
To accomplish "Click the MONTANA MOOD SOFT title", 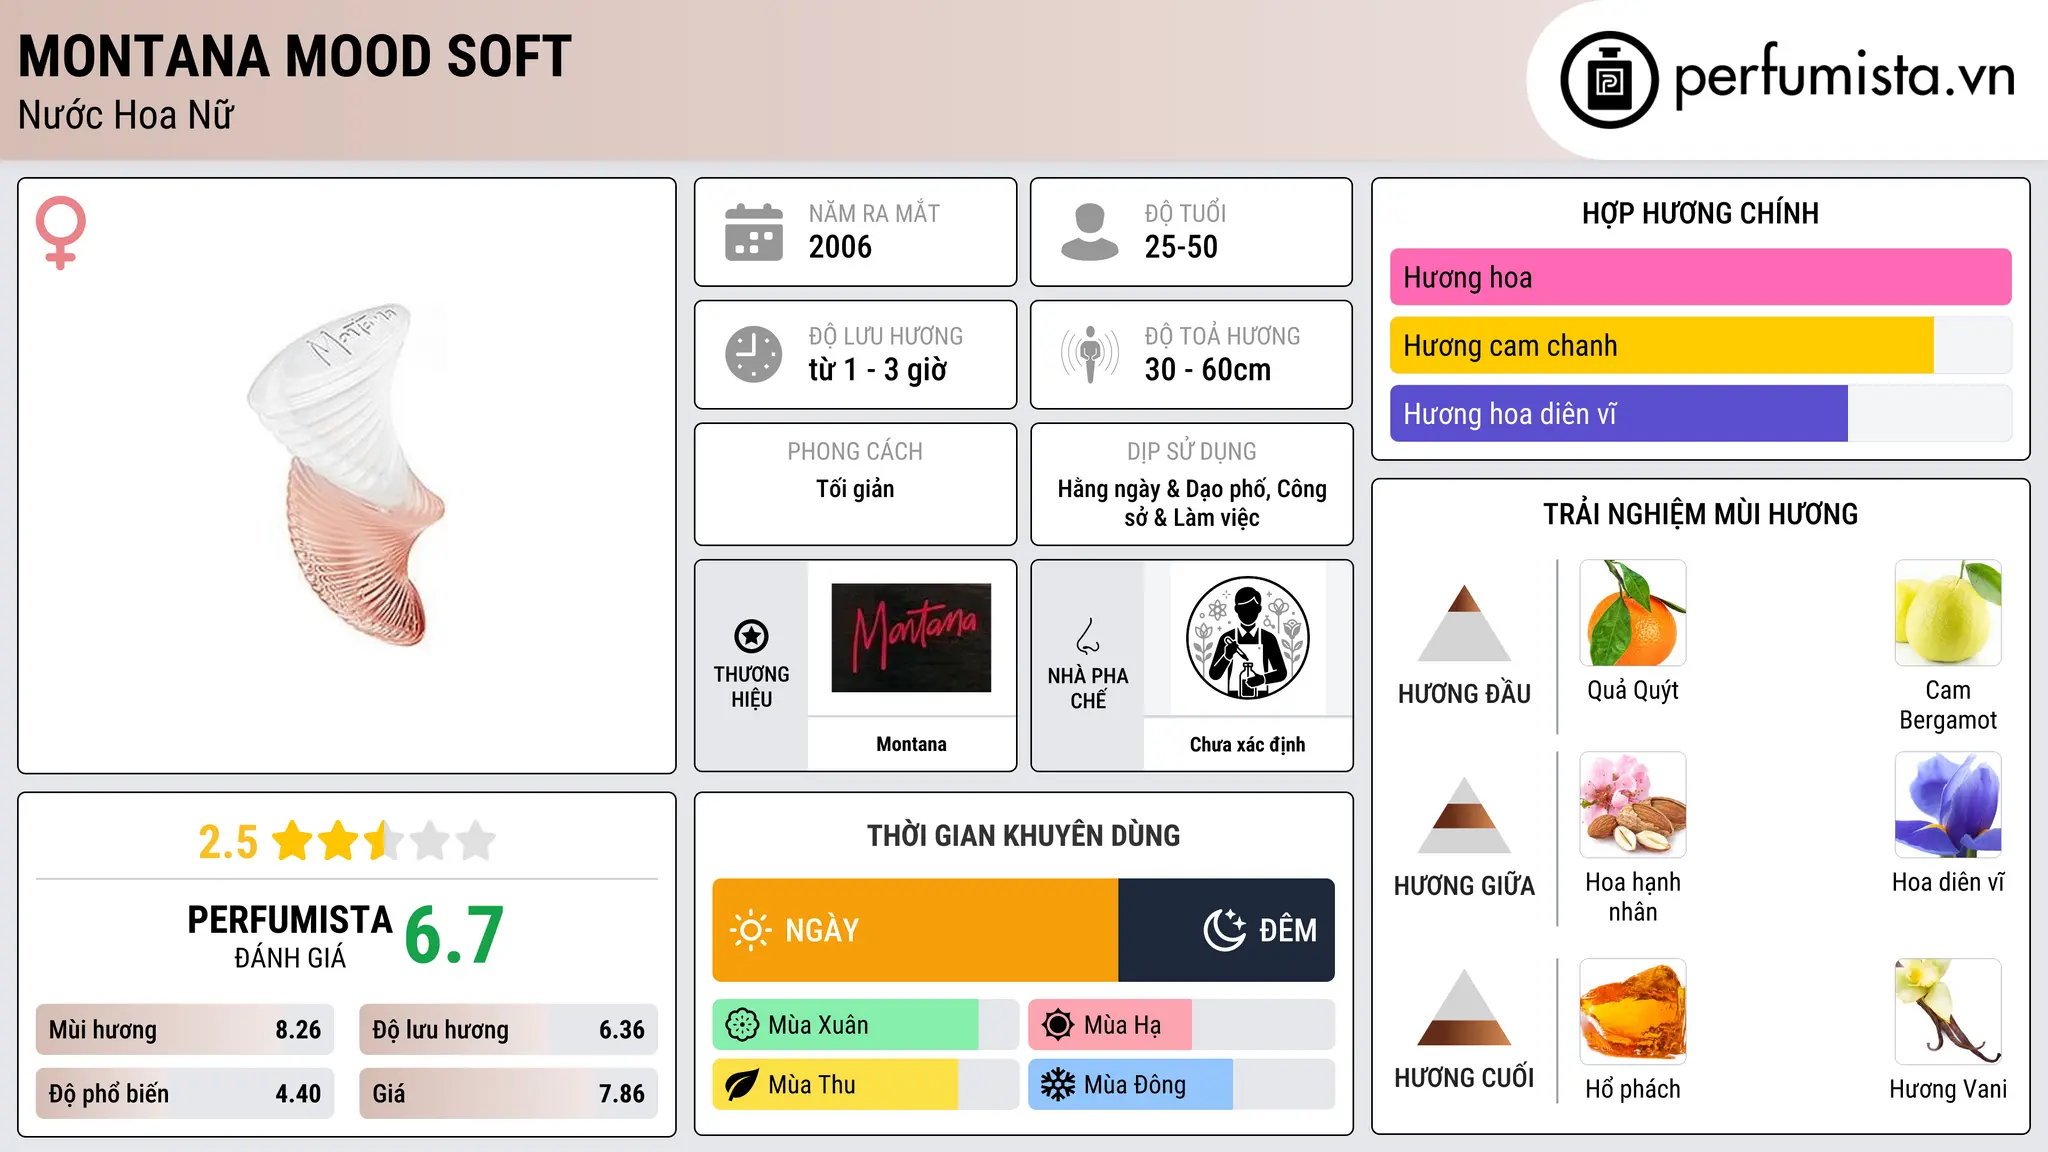I will tap(295, 56).
